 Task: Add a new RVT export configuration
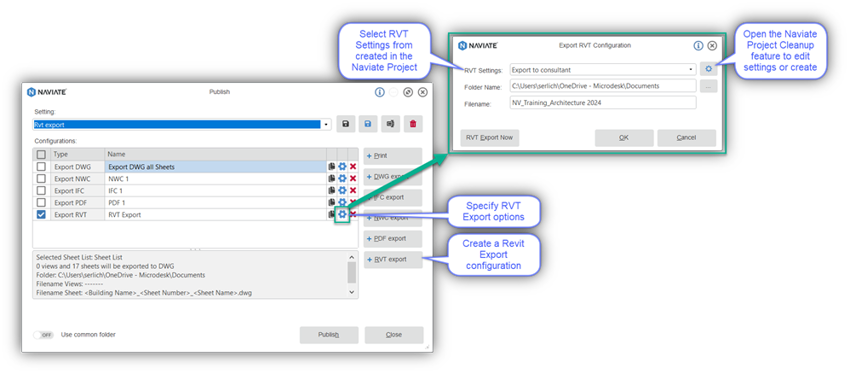click(x=392, y=259)
